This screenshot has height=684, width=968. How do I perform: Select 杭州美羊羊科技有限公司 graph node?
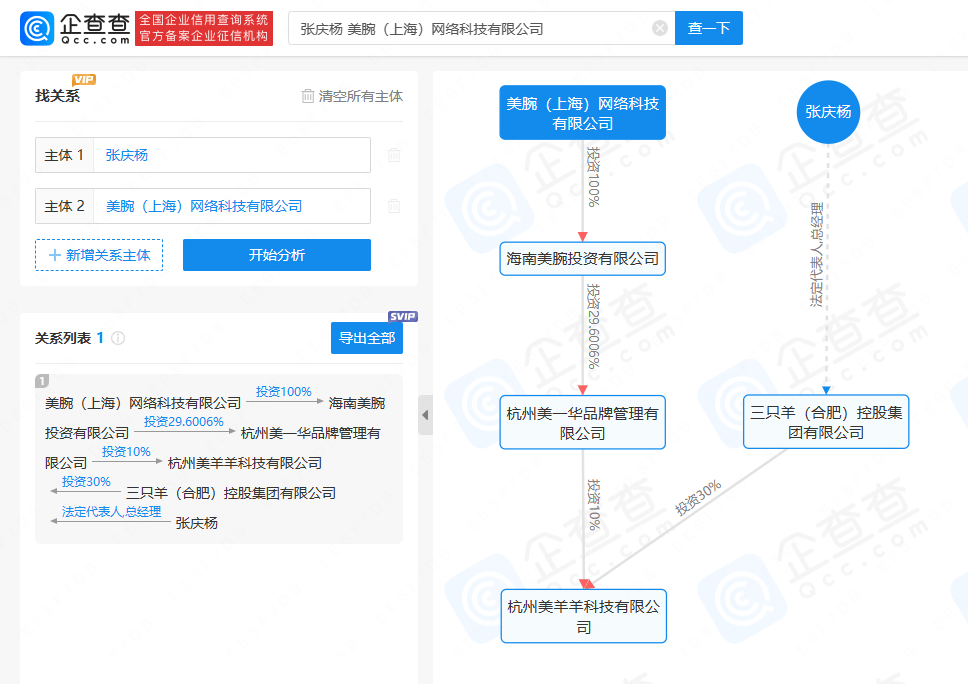coord(584,617)
